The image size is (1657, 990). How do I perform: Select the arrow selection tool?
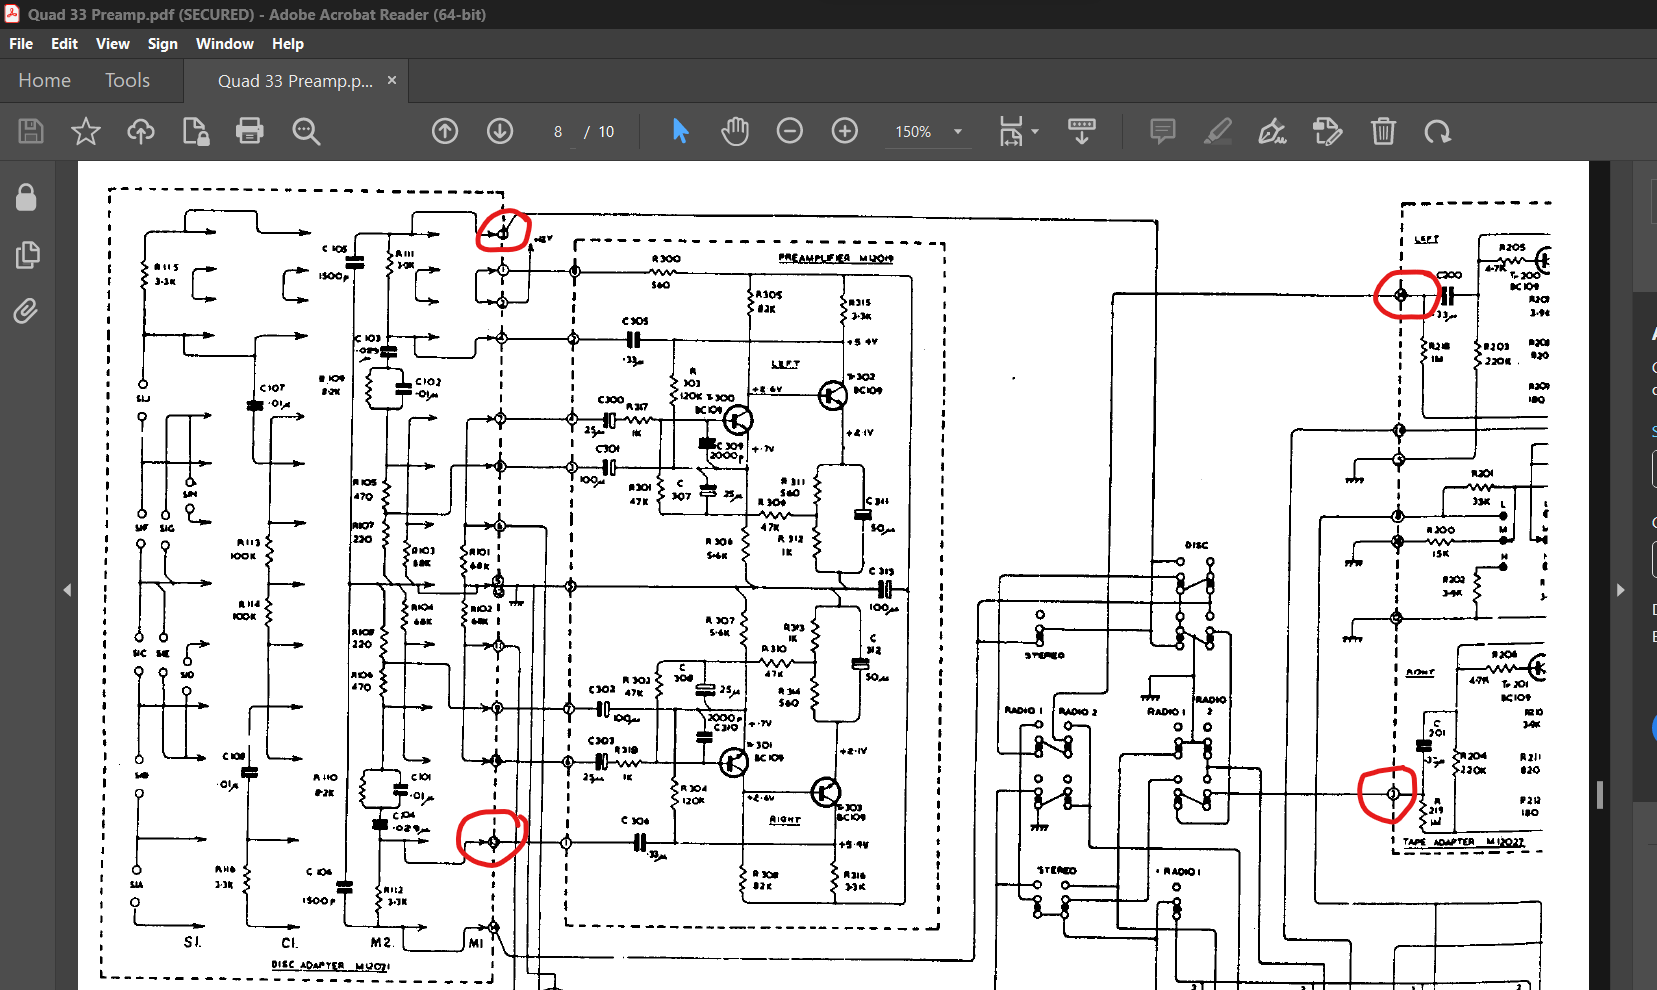click(680, 131)
